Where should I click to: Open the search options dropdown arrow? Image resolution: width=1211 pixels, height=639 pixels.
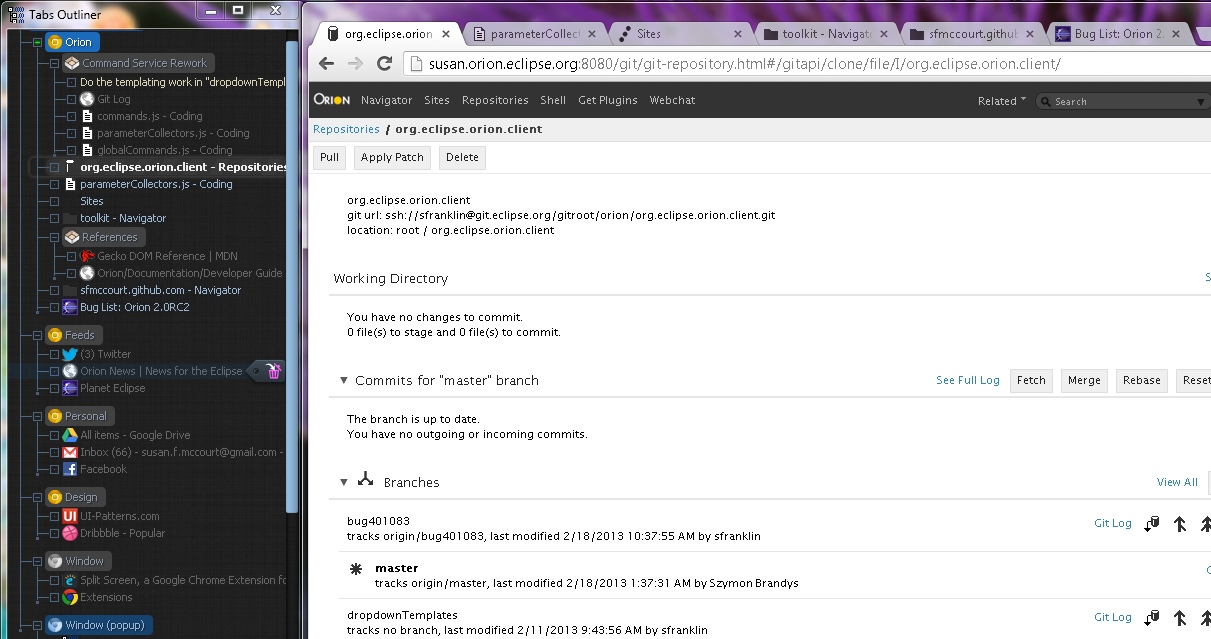(x=1200, y=101)
